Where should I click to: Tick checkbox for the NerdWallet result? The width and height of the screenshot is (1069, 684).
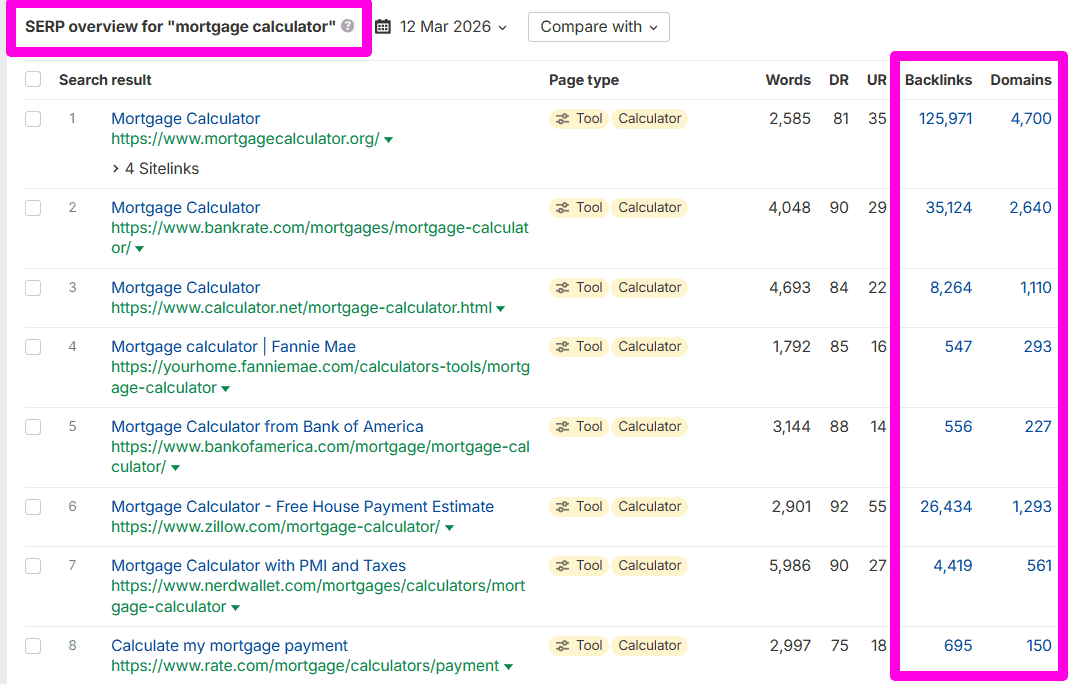tap(33, 566)
